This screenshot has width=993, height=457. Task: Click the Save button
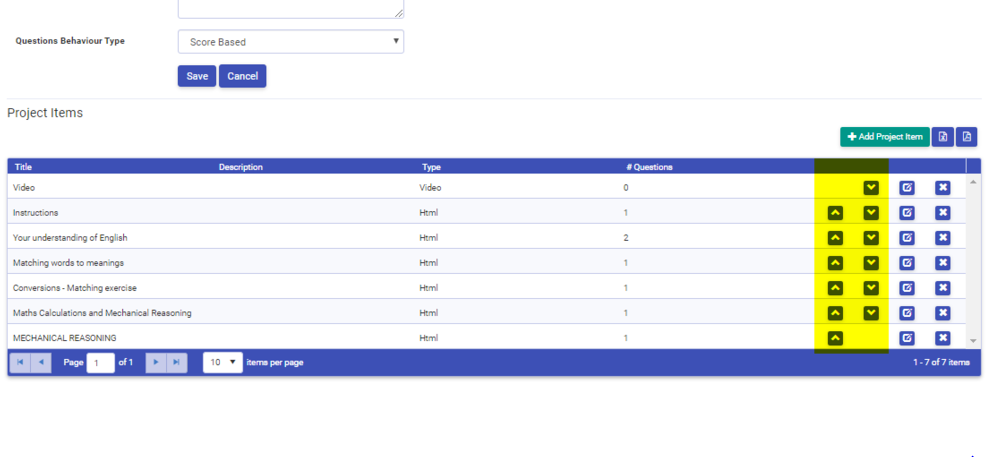click(x=197, y=76)
